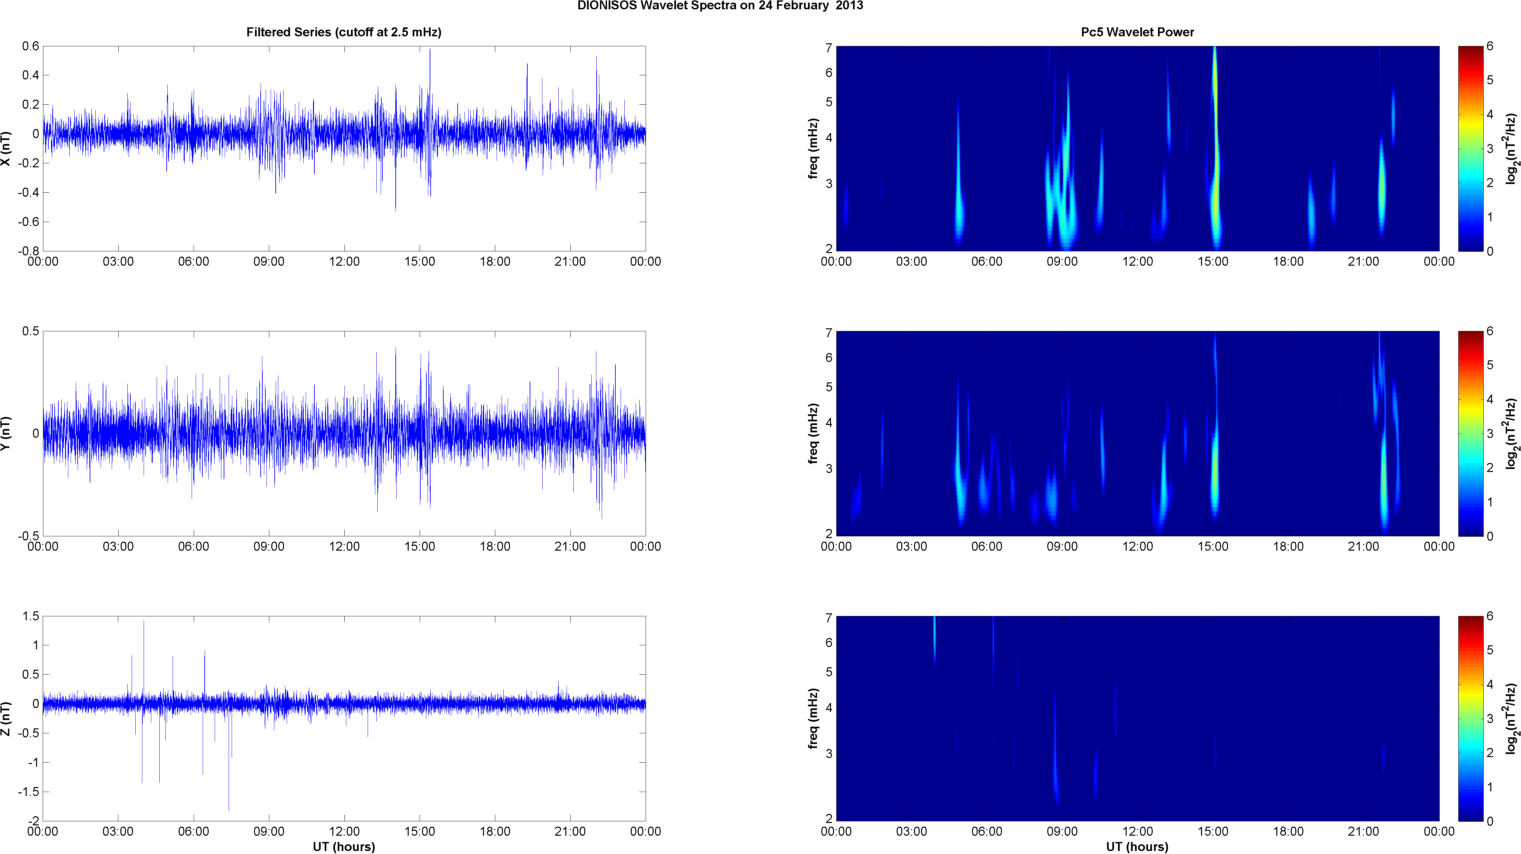Click the Z component wavelet power spectrogram

1137,718
